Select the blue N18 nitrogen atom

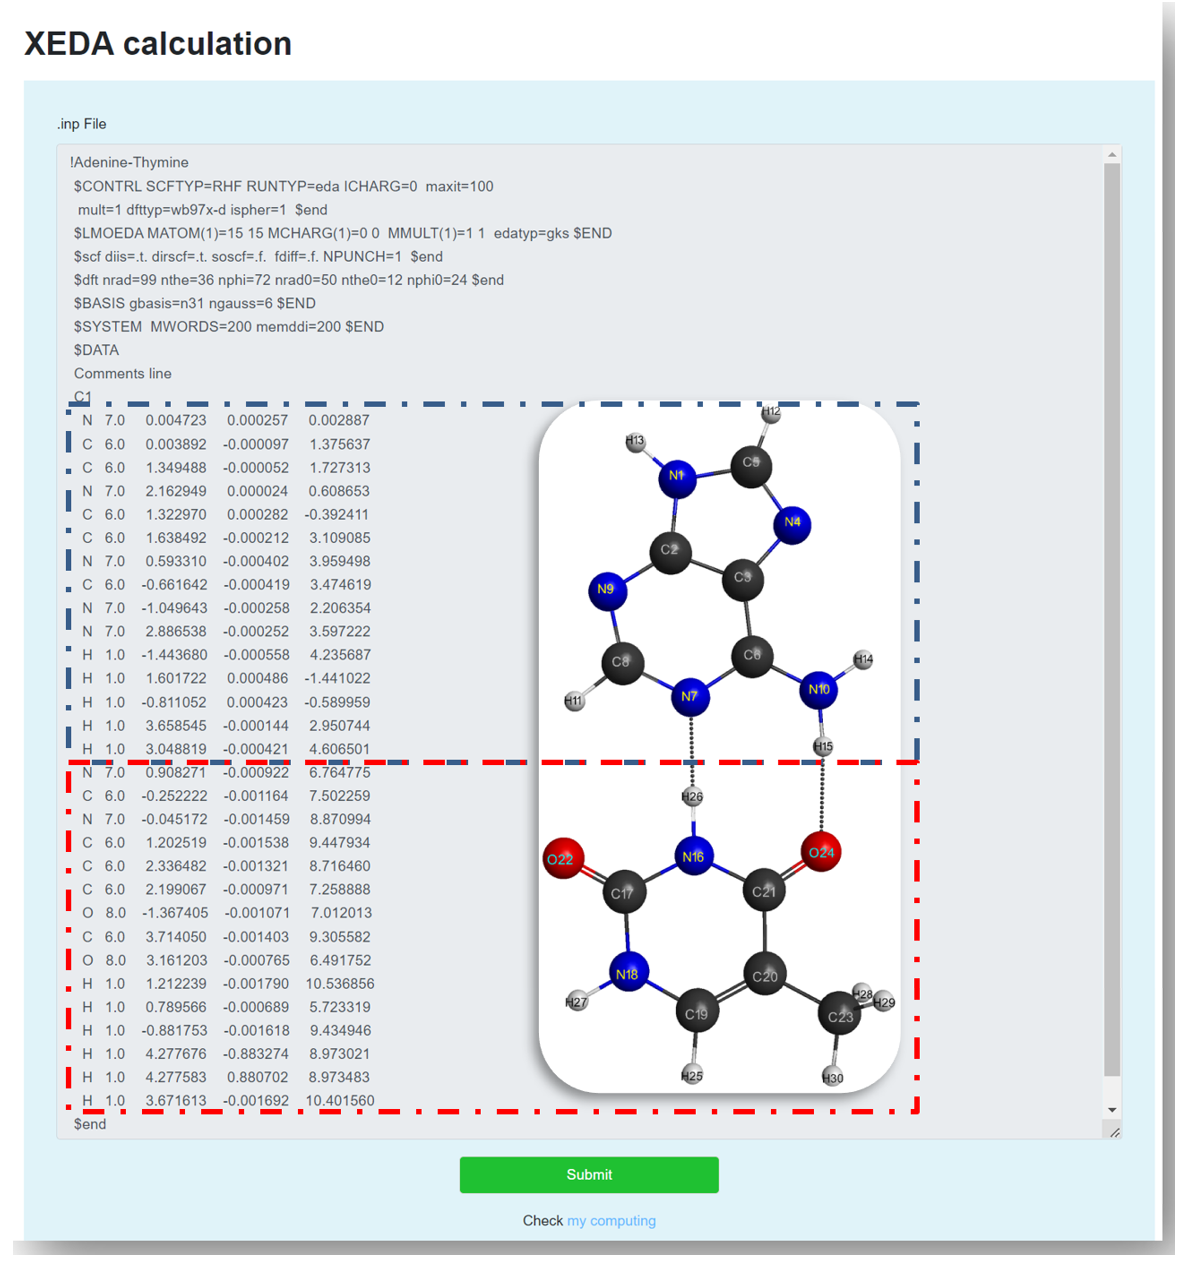[x=628, y=973]
